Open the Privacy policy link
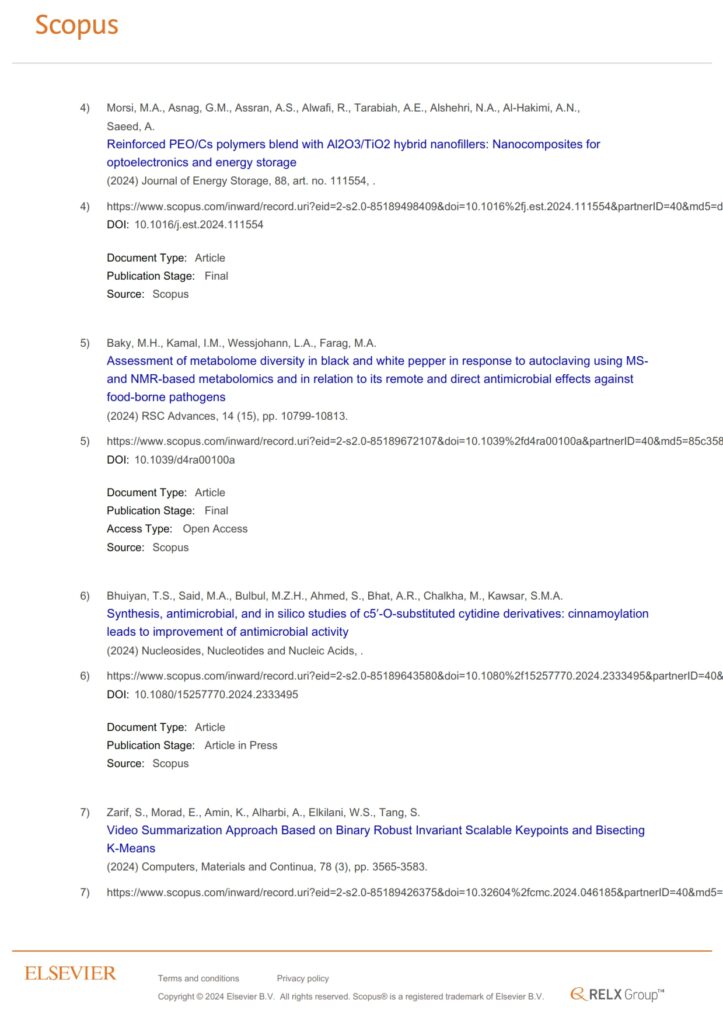This screenshot has width=723, height=1024. pyautogui.click(x=302, y=978)
